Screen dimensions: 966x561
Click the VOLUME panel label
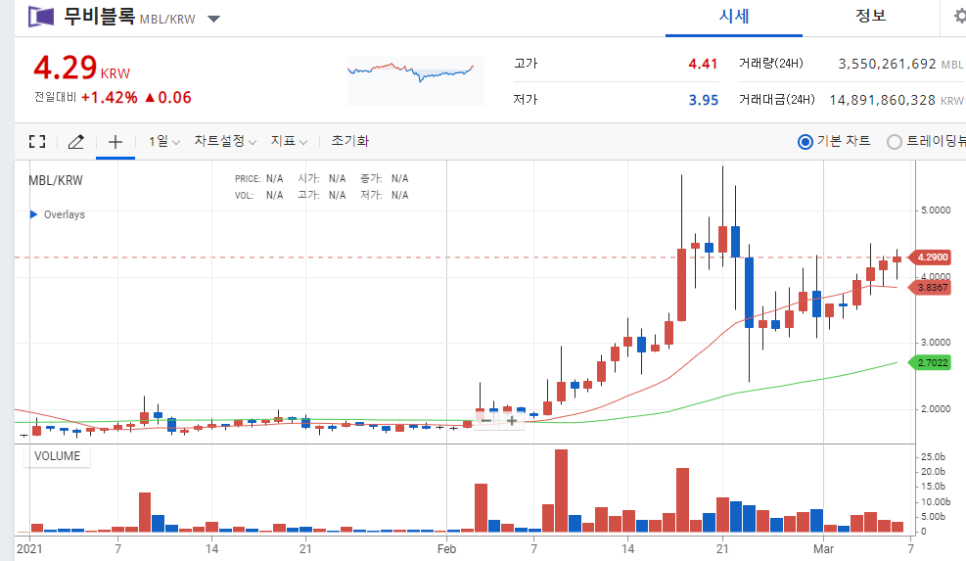click(x=57, y=456)
